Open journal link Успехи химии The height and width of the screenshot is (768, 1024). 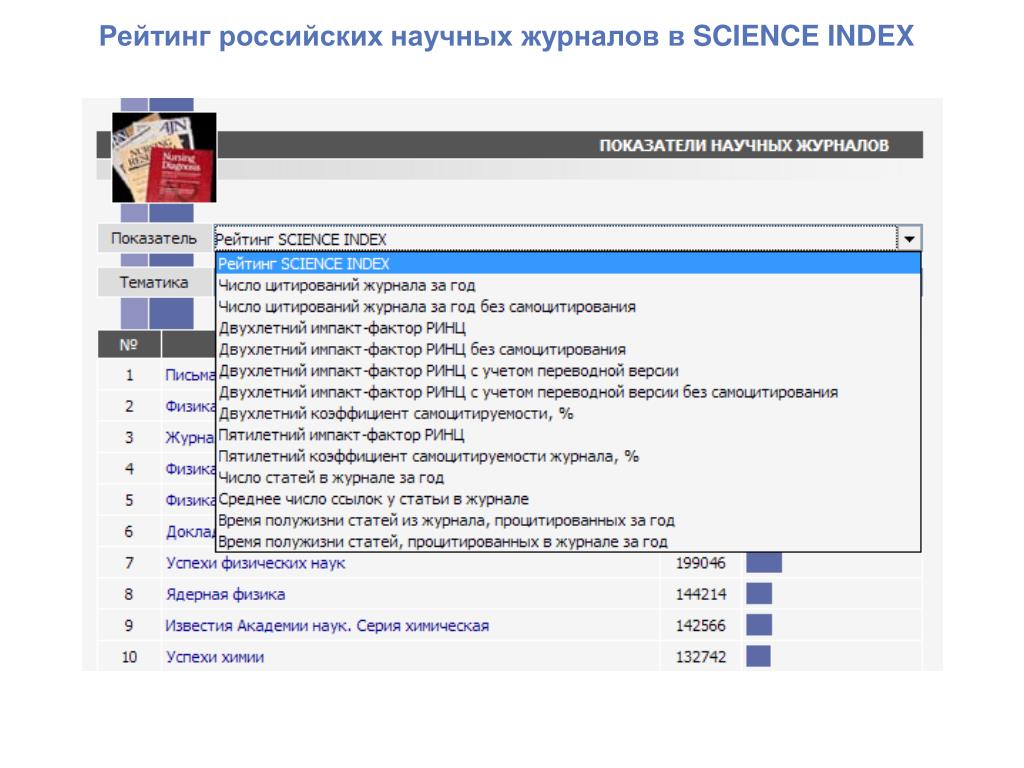215,657
